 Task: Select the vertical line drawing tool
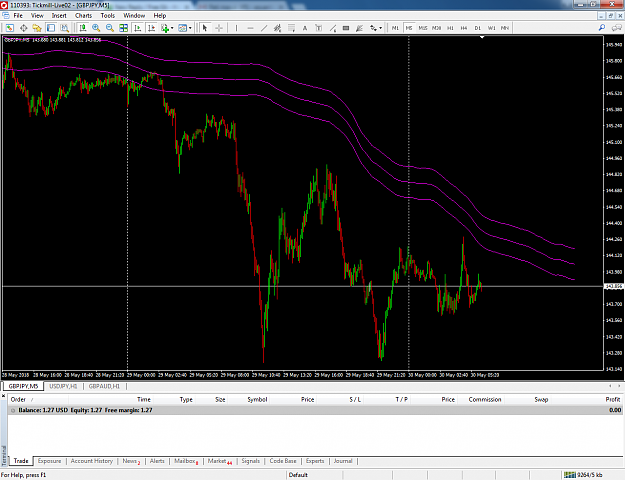(236, 28)
